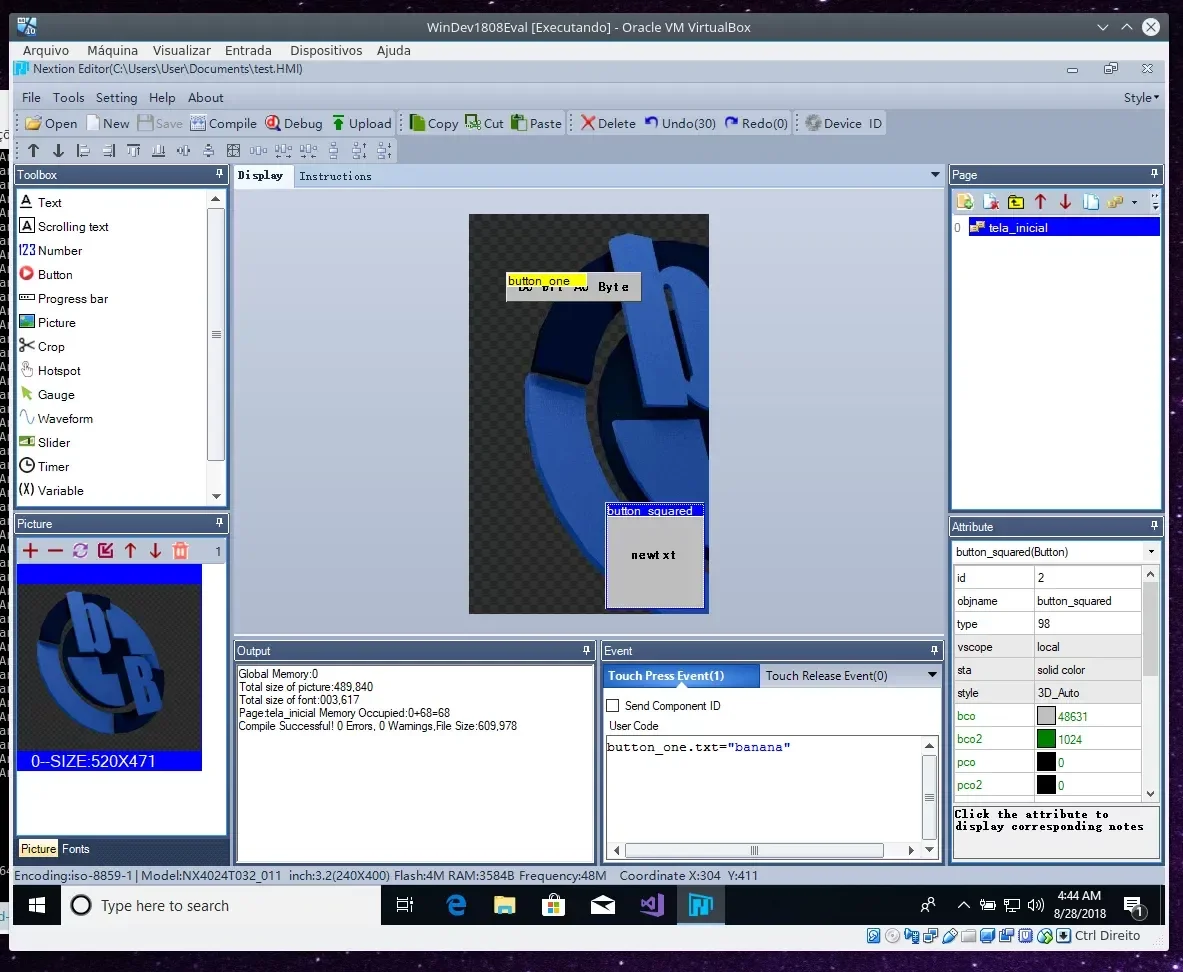1183x972 pixels.
Task: Add a Gauge component from Toolbox
Action: 47,394
